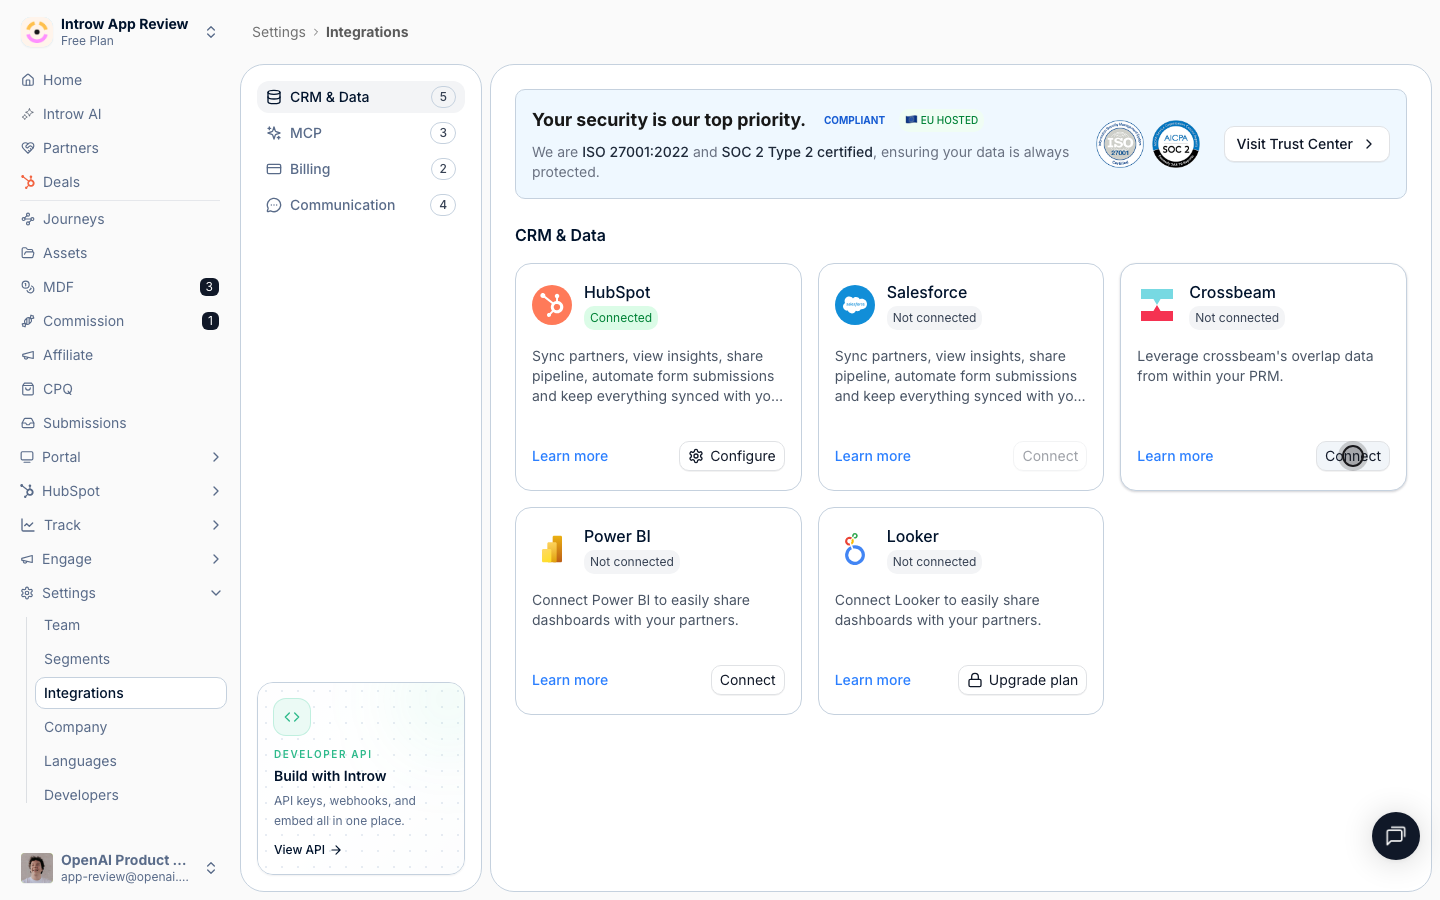Expand the HubSpot sidebar chevron

pyautogui.click(x=216, y=491)
